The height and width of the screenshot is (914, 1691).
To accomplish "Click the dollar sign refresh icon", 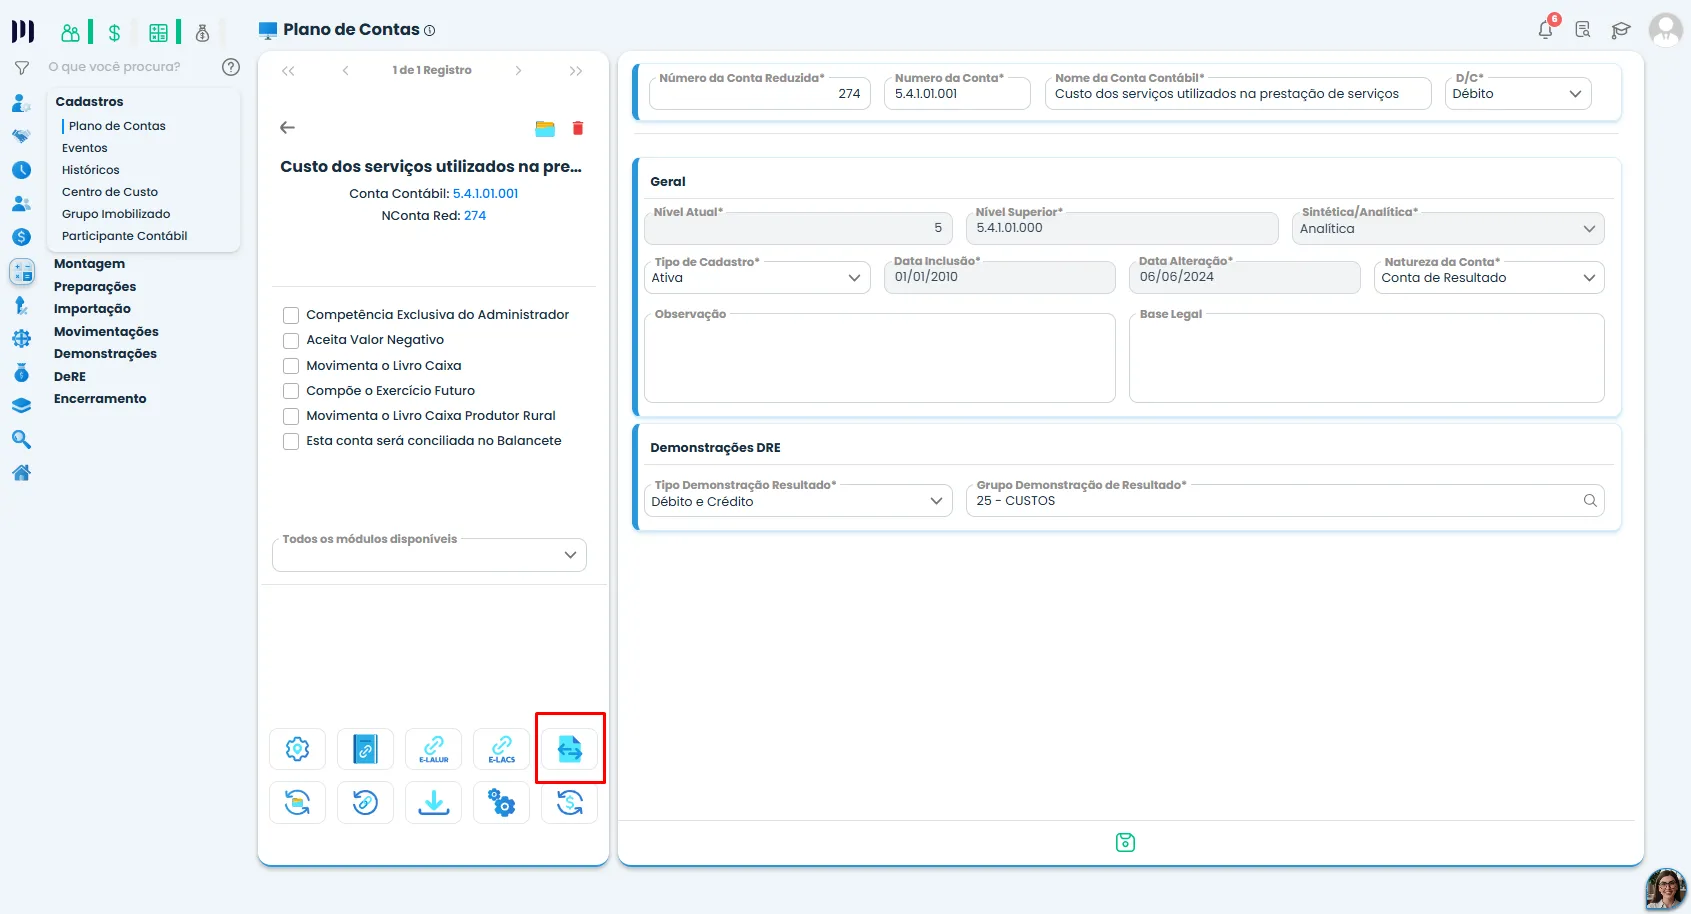I will pos(570,803).
